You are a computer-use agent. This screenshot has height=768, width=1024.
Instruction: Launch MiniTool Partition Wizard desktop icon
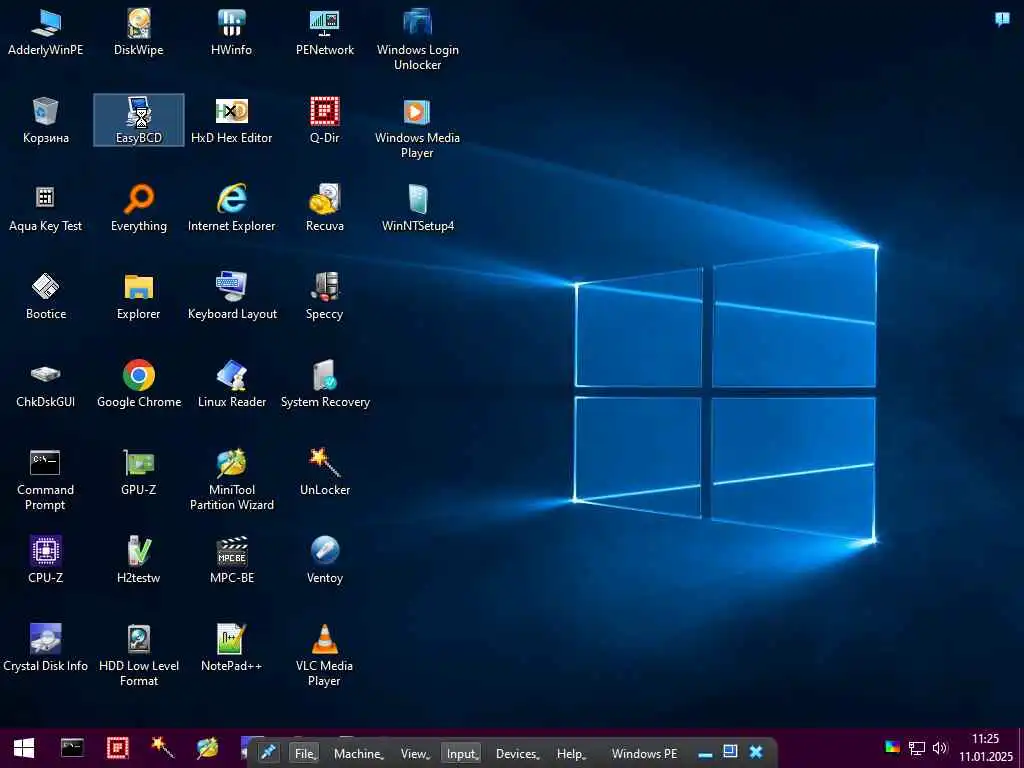231,479
